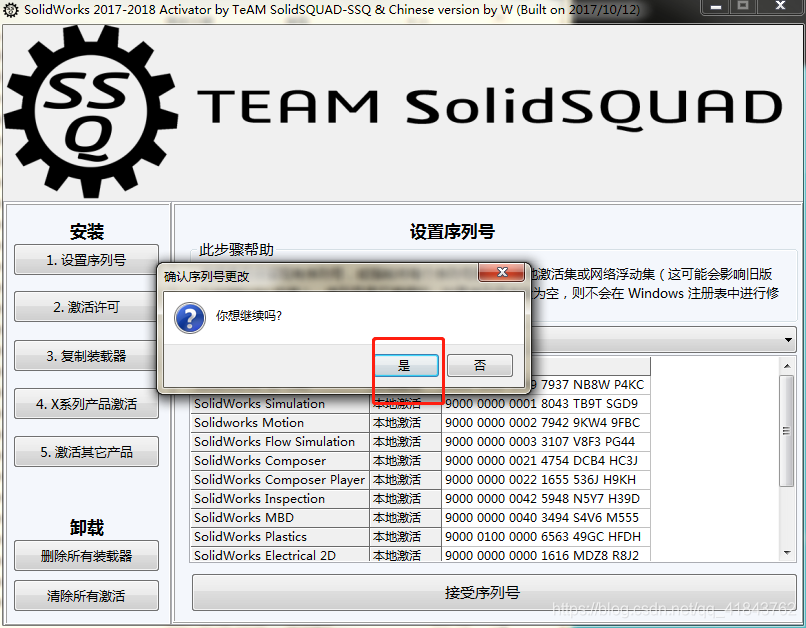
Task: Click 本地激活 in the SolidWorks Inspection row
Action: [406, 499]
